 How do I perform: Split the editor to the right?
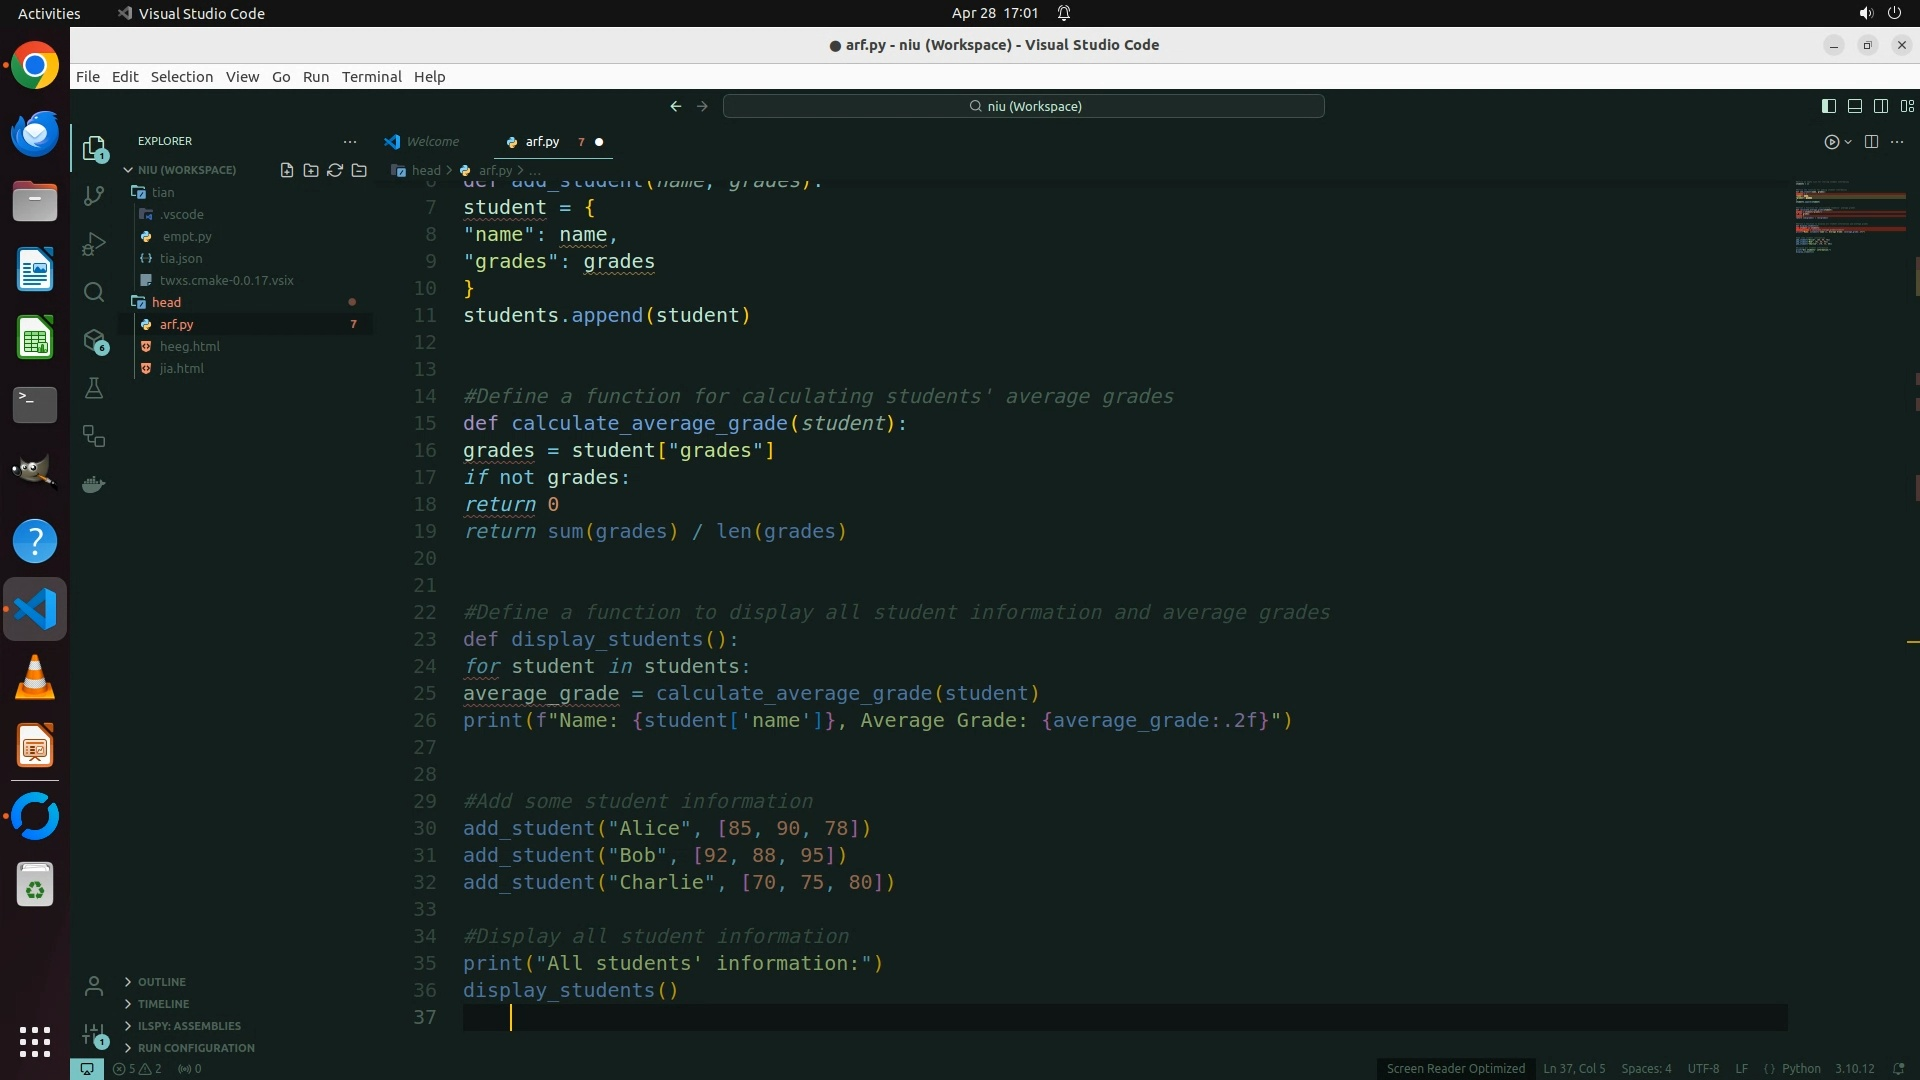click(1871, 142)
